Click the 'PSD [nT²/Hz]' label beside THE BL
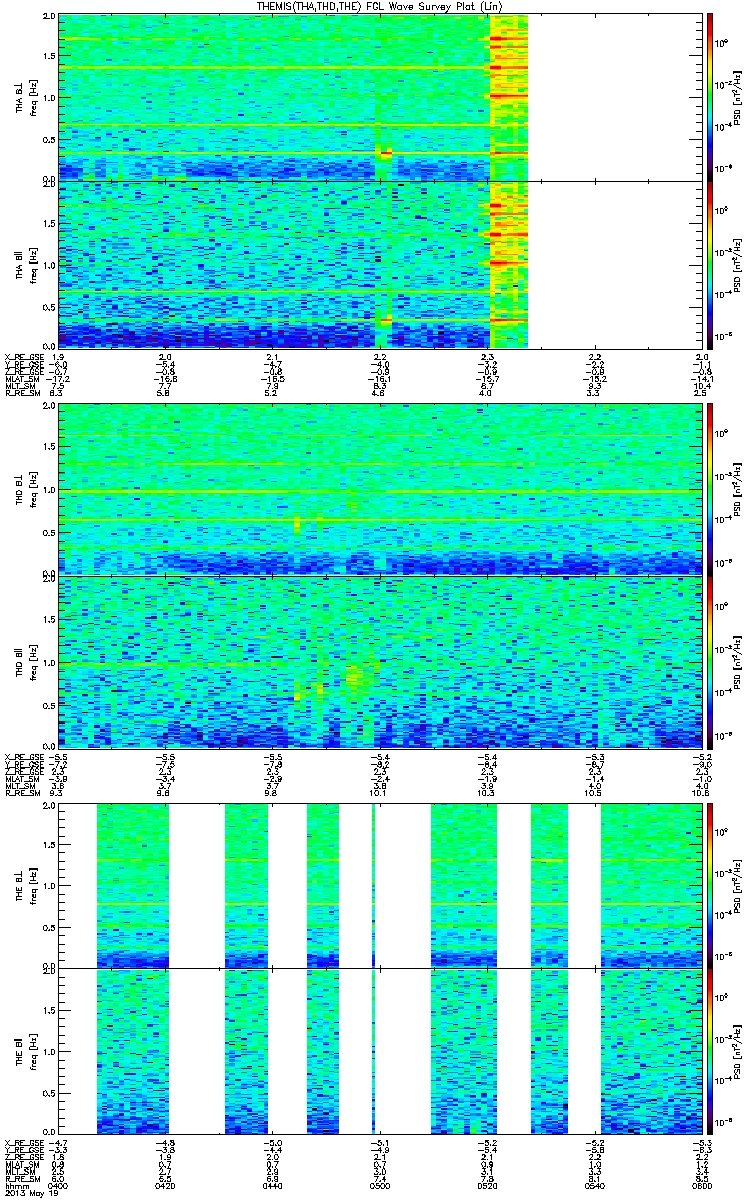 pos(738,885)
